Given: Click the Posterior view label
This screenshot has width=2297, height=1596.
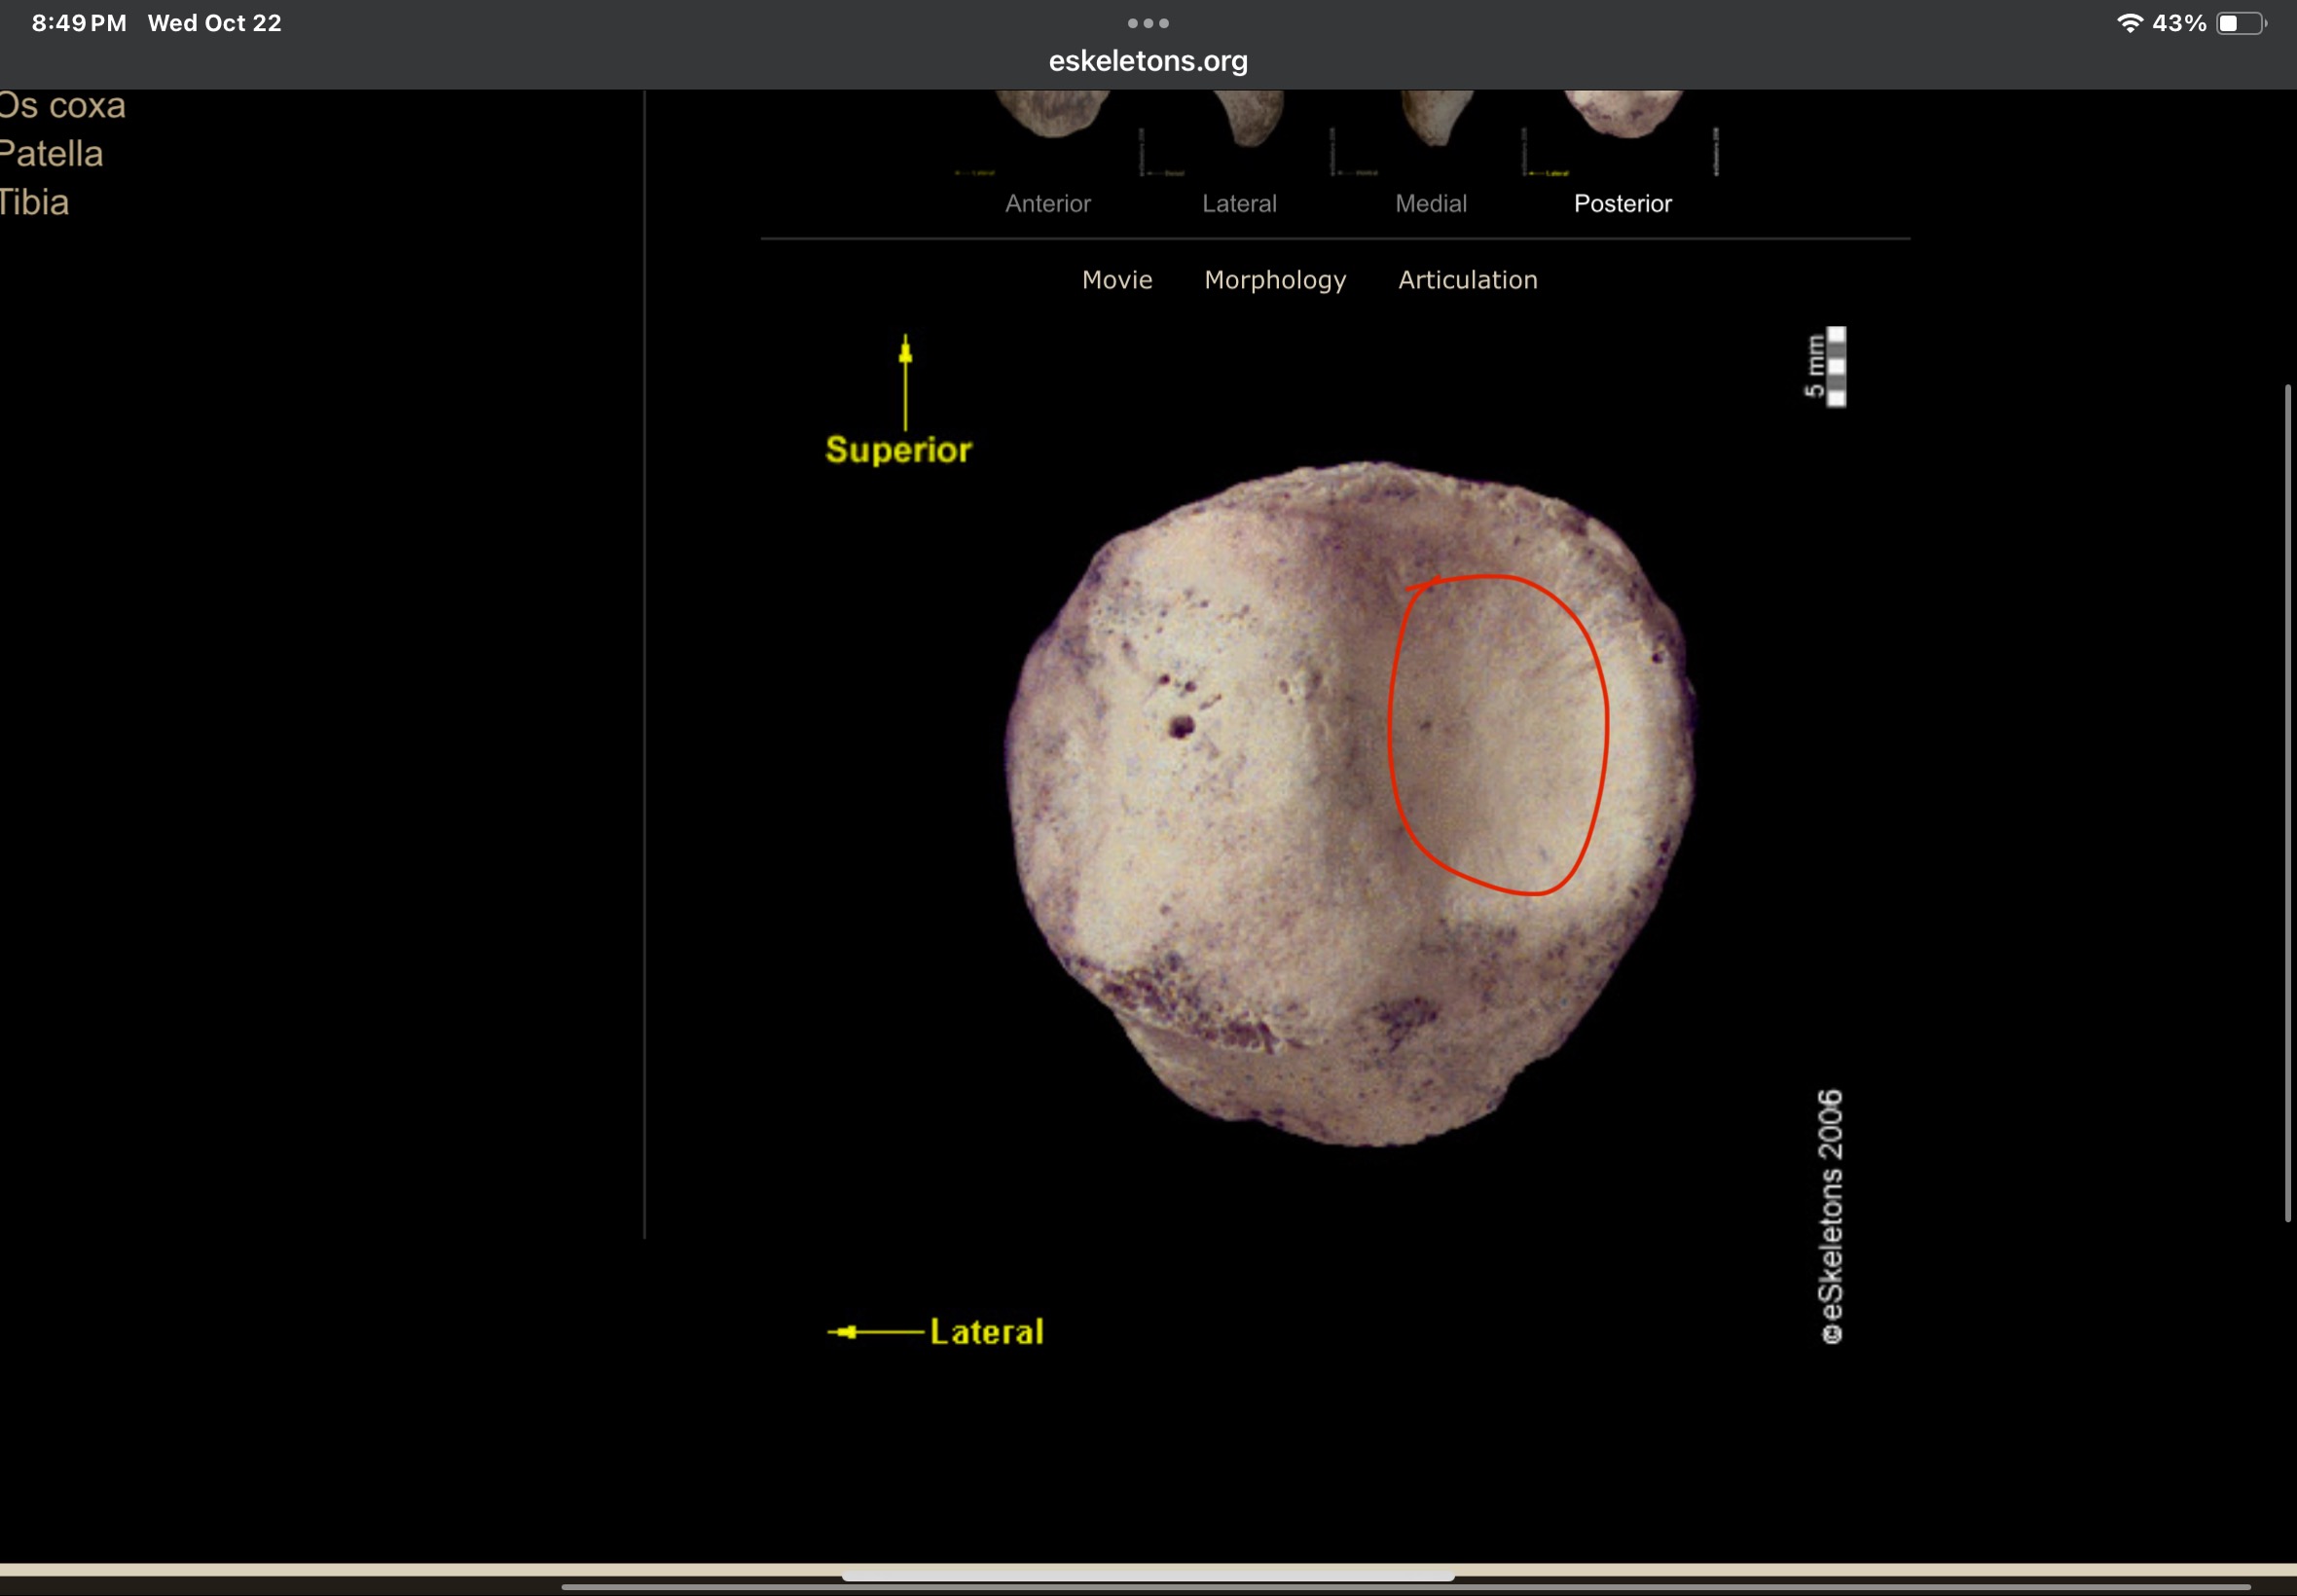Looking at the screenshot, I should click(x=1622, y=204).
